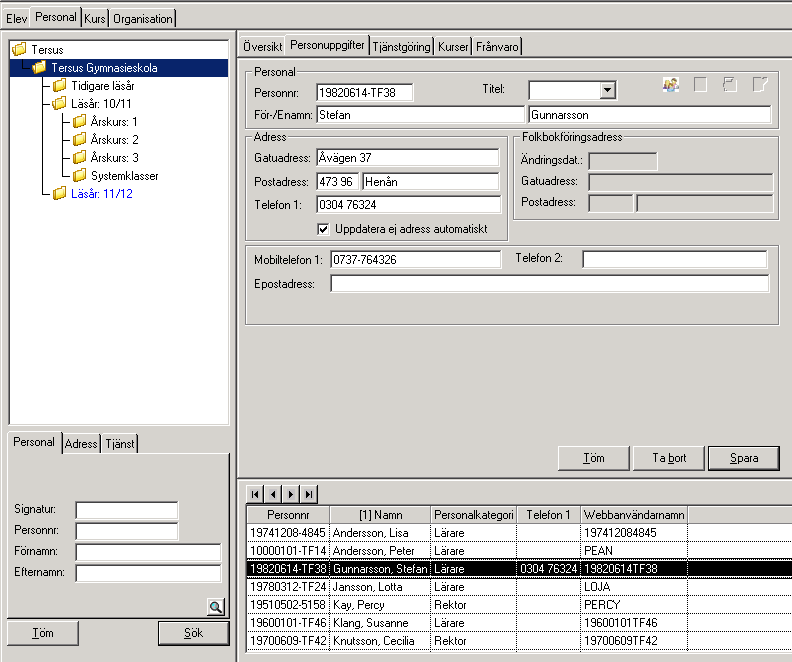Click the Webbanvändarnamn column header
The height and width of the screenshot is (662, 792).
tap(634, 515)
